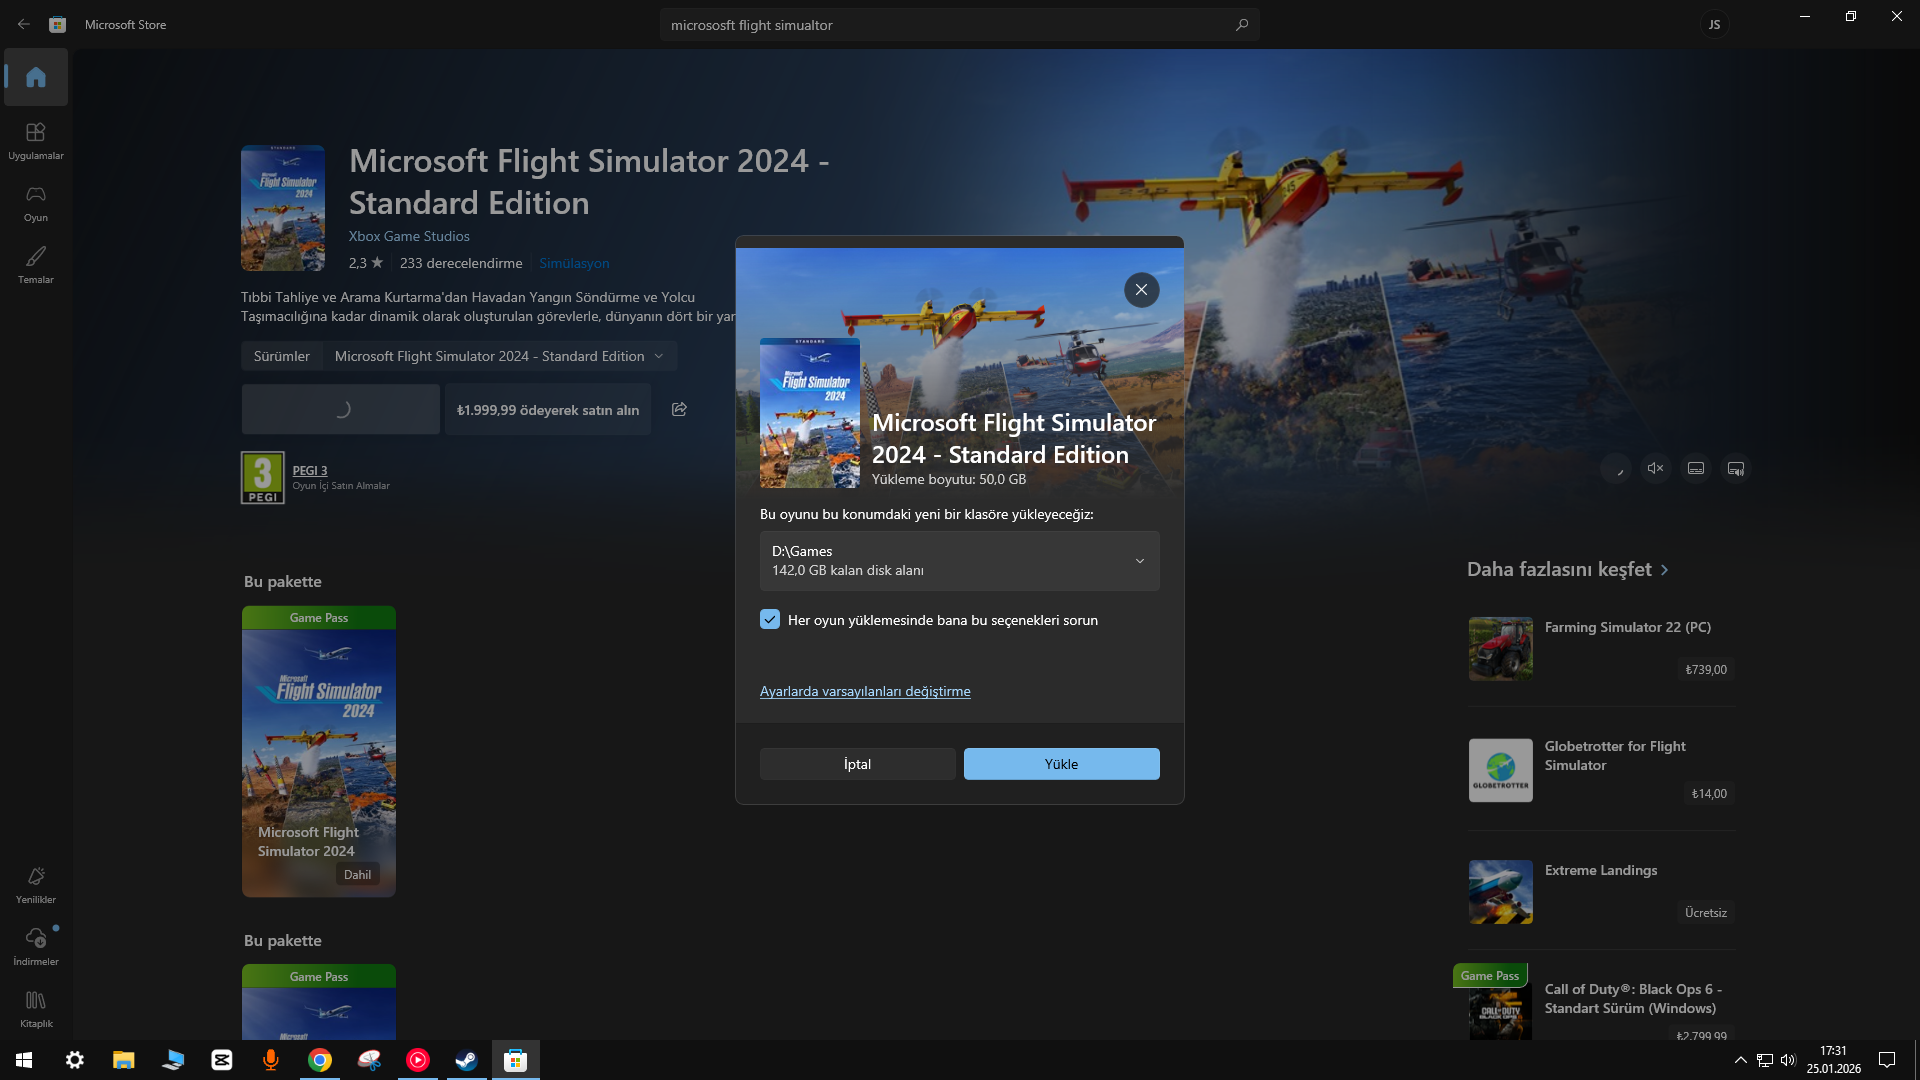Click the game cover art beside the title
Screen dimensions: 1920x1080
click(x=283, y=208)
